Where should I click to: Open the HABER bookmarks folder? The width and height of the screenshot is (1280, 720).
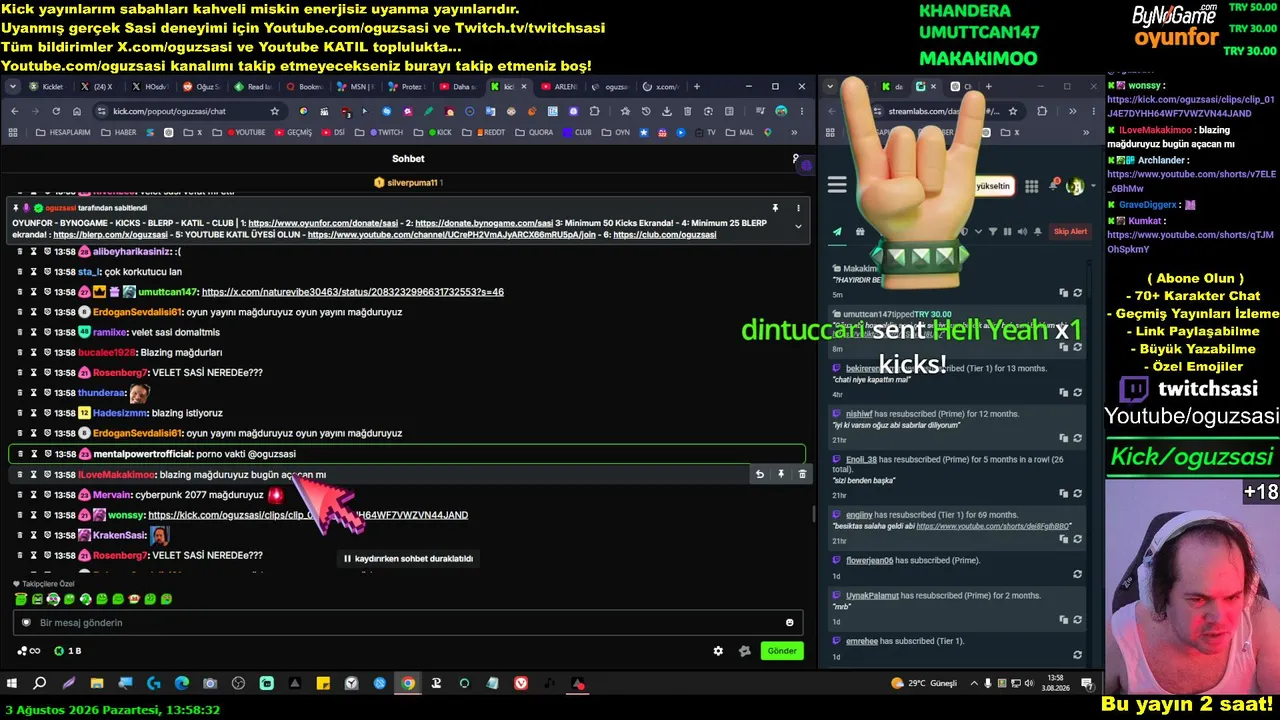click(x=118, y=132)
